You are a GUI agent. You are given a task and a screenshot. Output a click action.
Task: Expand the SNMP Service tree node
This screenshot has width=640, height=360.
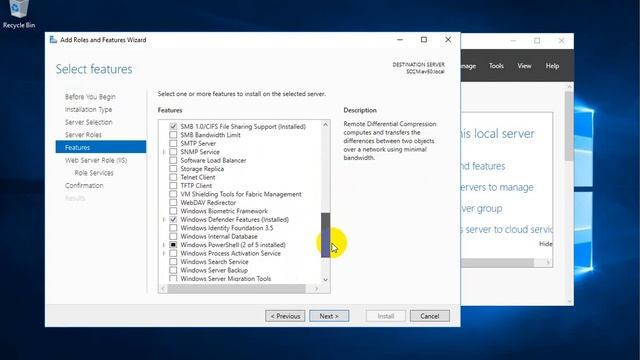164,152
